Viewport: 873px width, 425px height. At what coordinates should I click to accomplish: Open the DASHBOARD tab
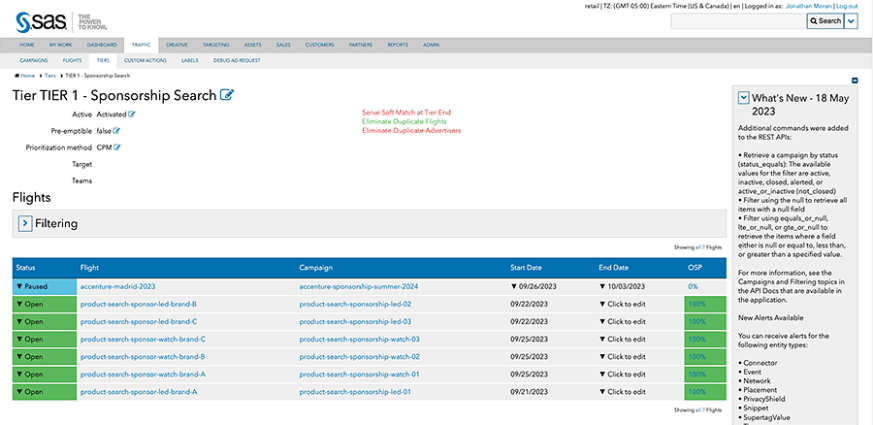101,45
